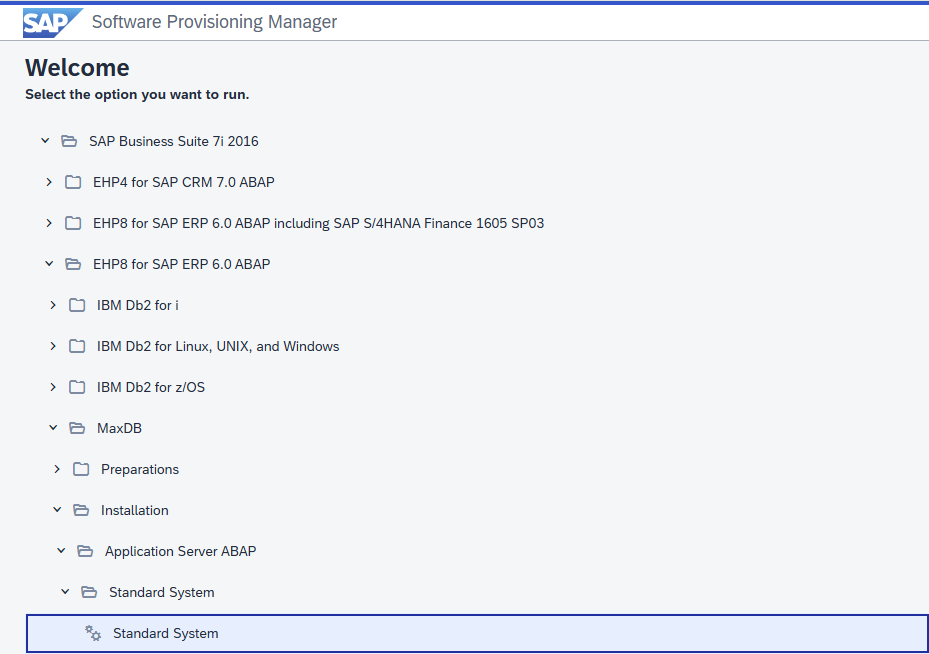Click folder icon beside Preparations
The height and width of the screenshot is (654, 929).
coord(81,469)
